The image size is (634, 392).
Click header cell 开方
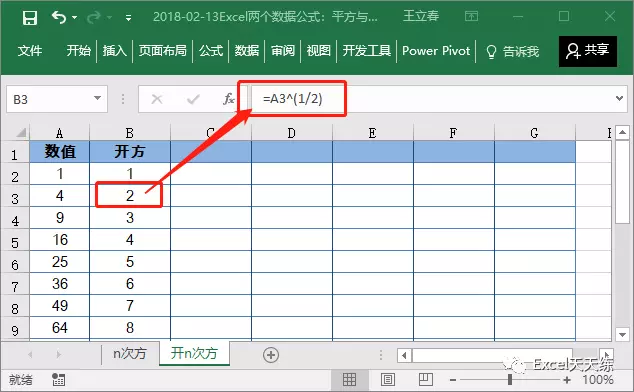tap(130, 152)
